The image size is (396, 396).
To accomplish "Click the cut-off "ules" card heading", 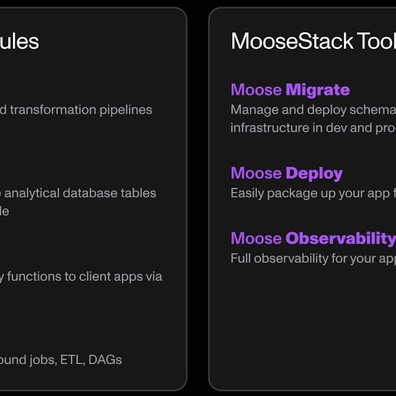I will click(19, 42).
